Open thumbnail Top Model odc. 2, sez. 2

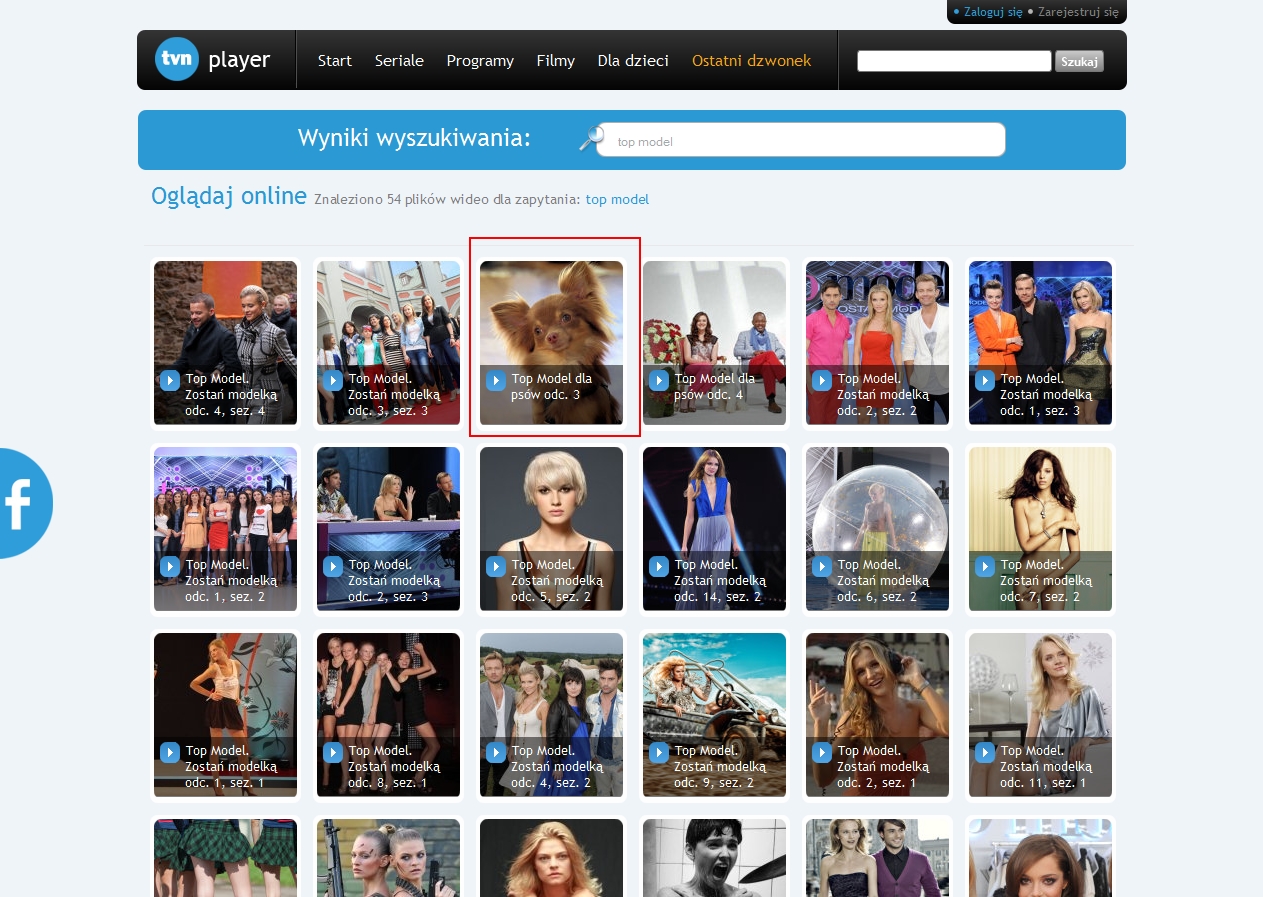click(x=877, y=342)
